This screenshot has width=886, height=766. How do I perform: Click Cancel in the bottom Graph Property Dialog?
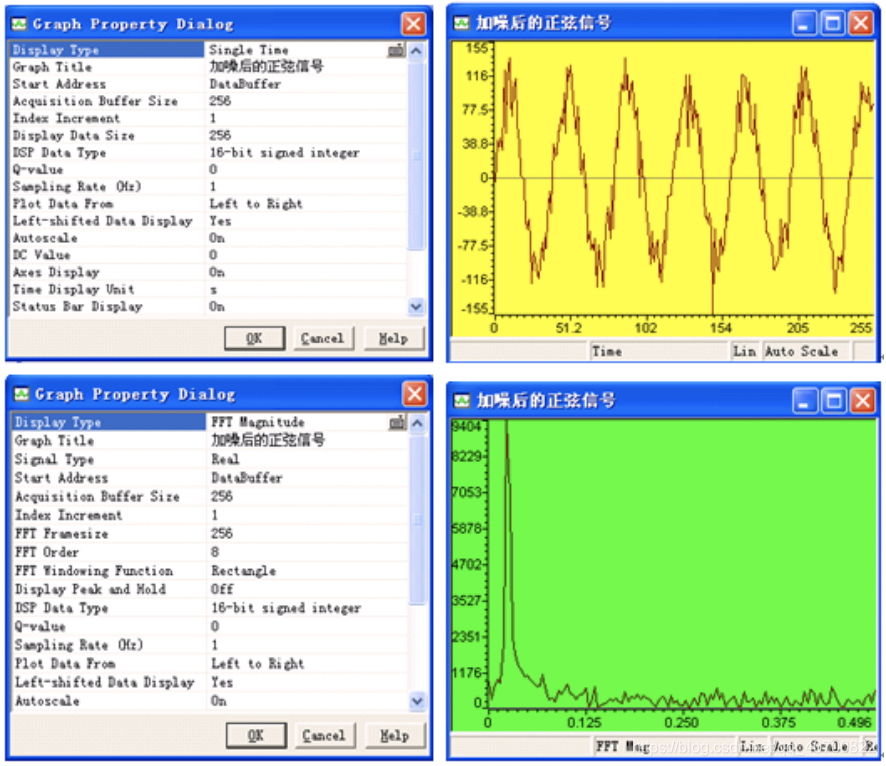point(324,735)
